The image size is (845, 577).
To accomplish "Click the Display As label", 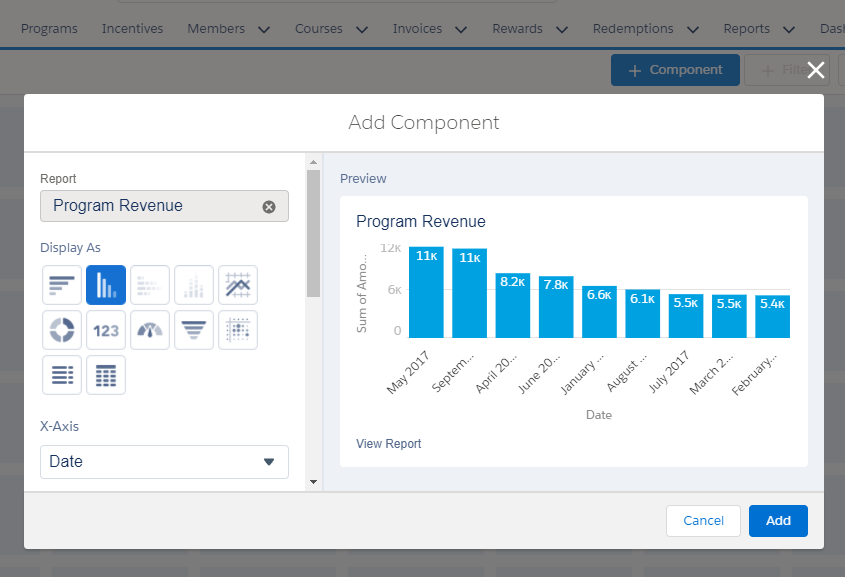I will [70, 248].
